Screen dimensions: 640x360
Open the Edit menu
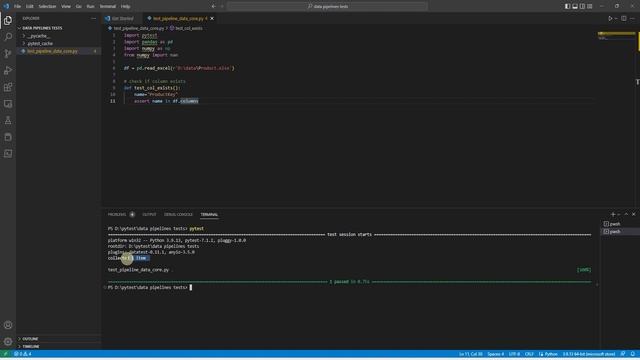[x=30, y=6]
